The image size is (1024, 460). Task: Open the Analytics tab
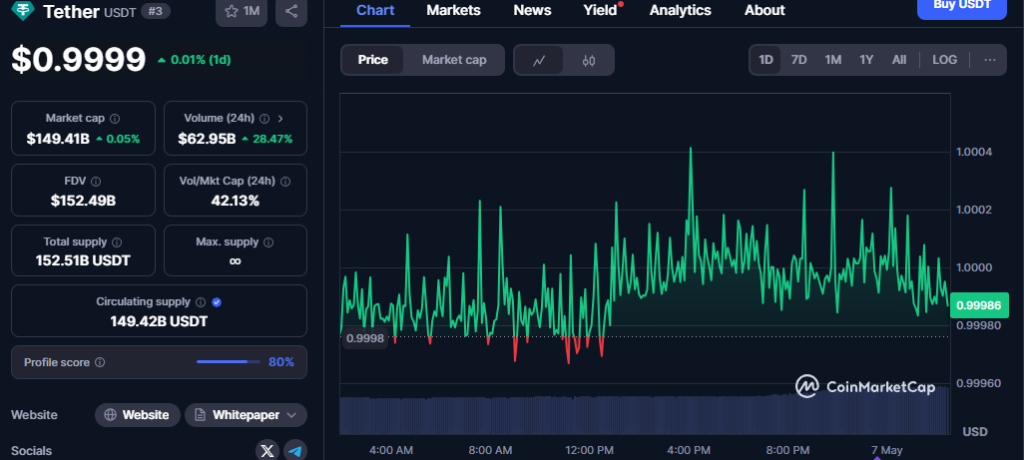(680, 10)
